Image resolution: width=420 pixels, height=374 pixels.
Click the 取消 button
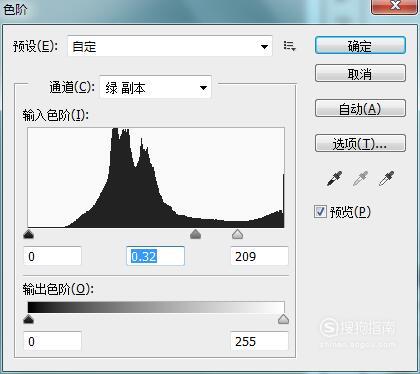[360, 73]
